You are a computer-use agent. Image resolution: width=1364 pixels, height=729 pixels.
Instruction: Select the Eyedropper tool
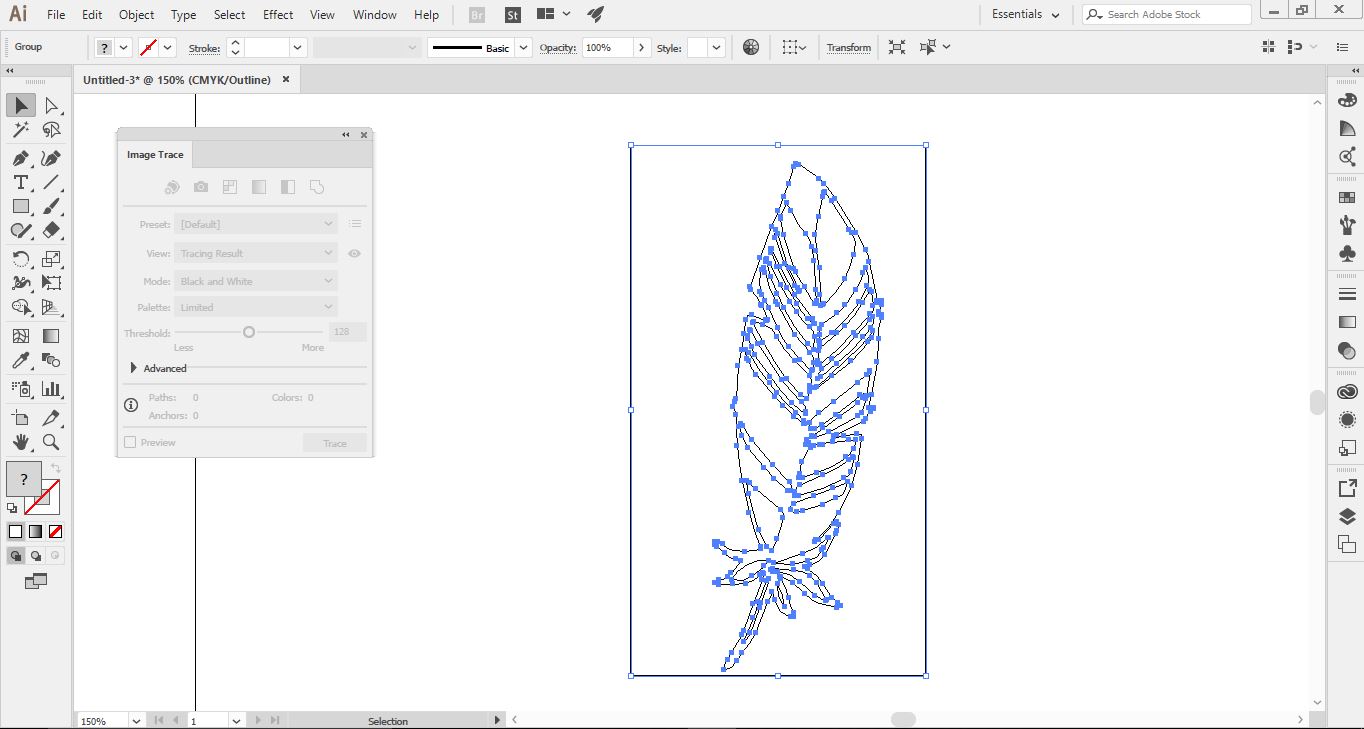[x=21, y=360]
